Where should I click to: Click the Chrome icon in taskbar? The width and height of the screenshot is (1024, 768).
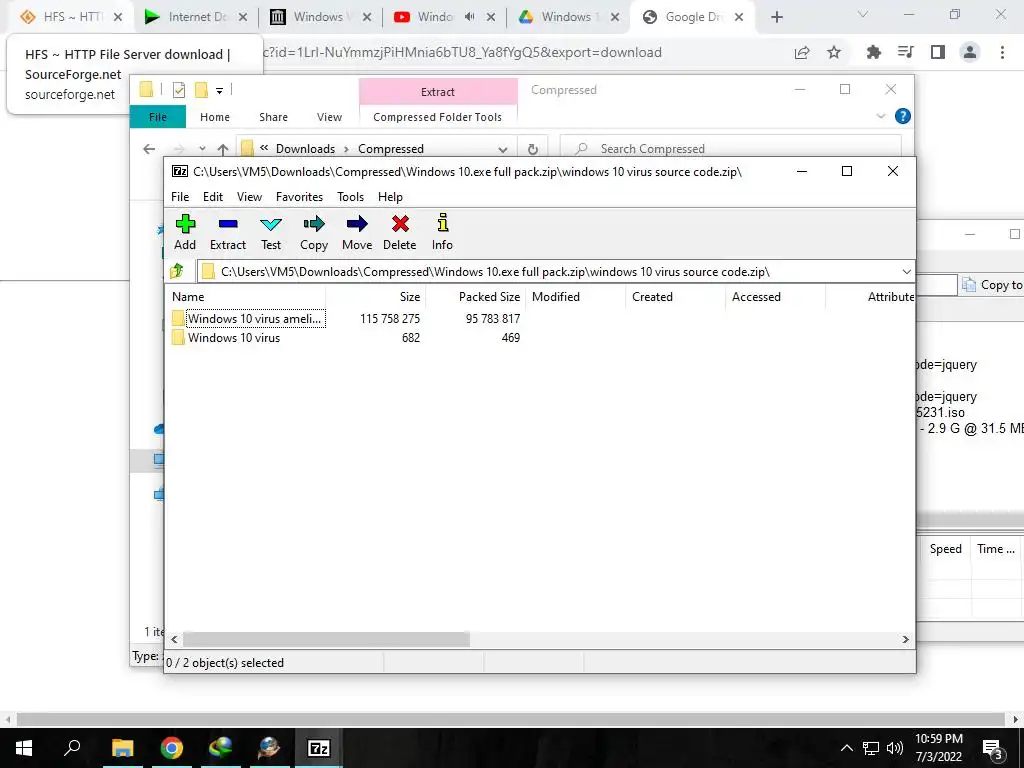171,748
